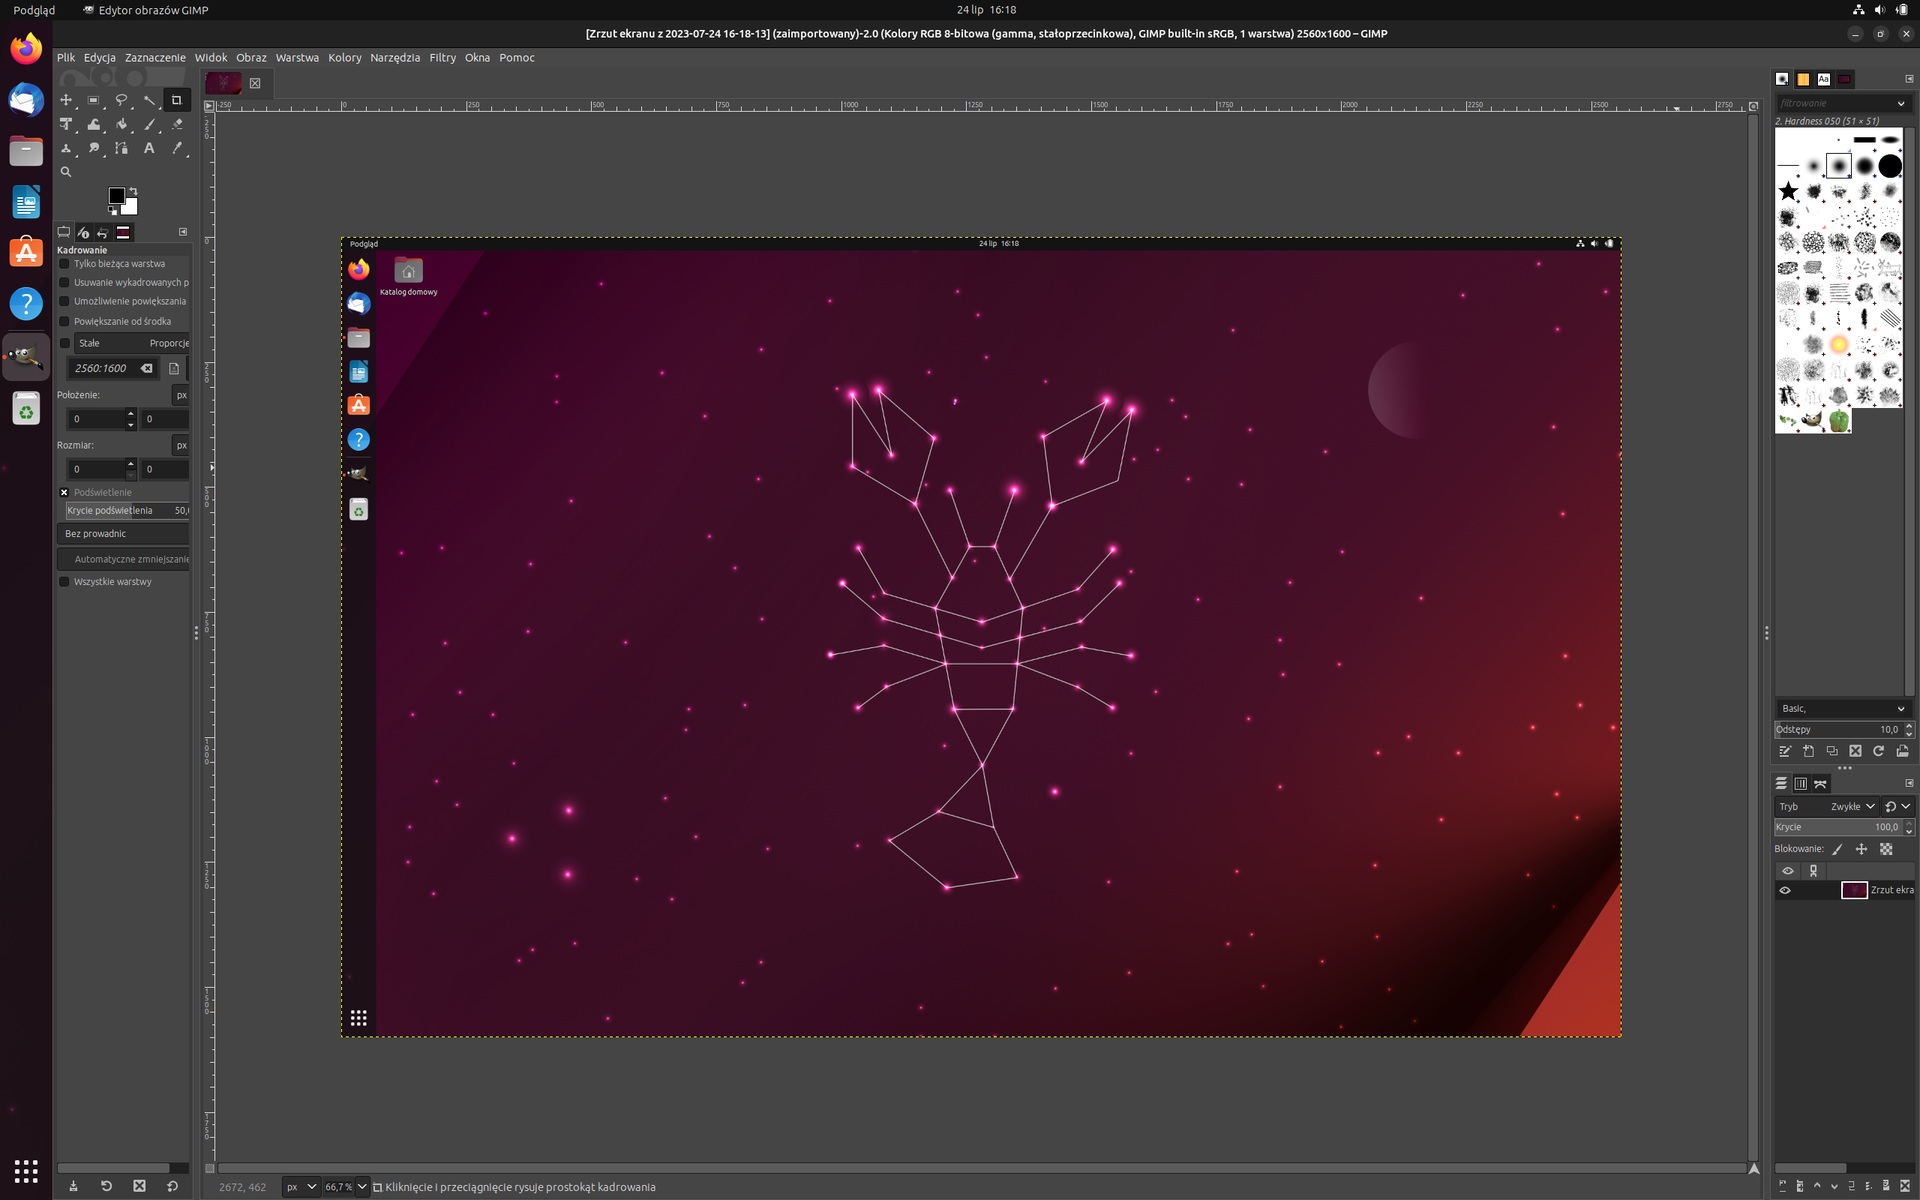Open layer mode 'Zwykłe' dropdown
The height and width of the screenshot is (1200, 1920).
(x=1852, y=806)
